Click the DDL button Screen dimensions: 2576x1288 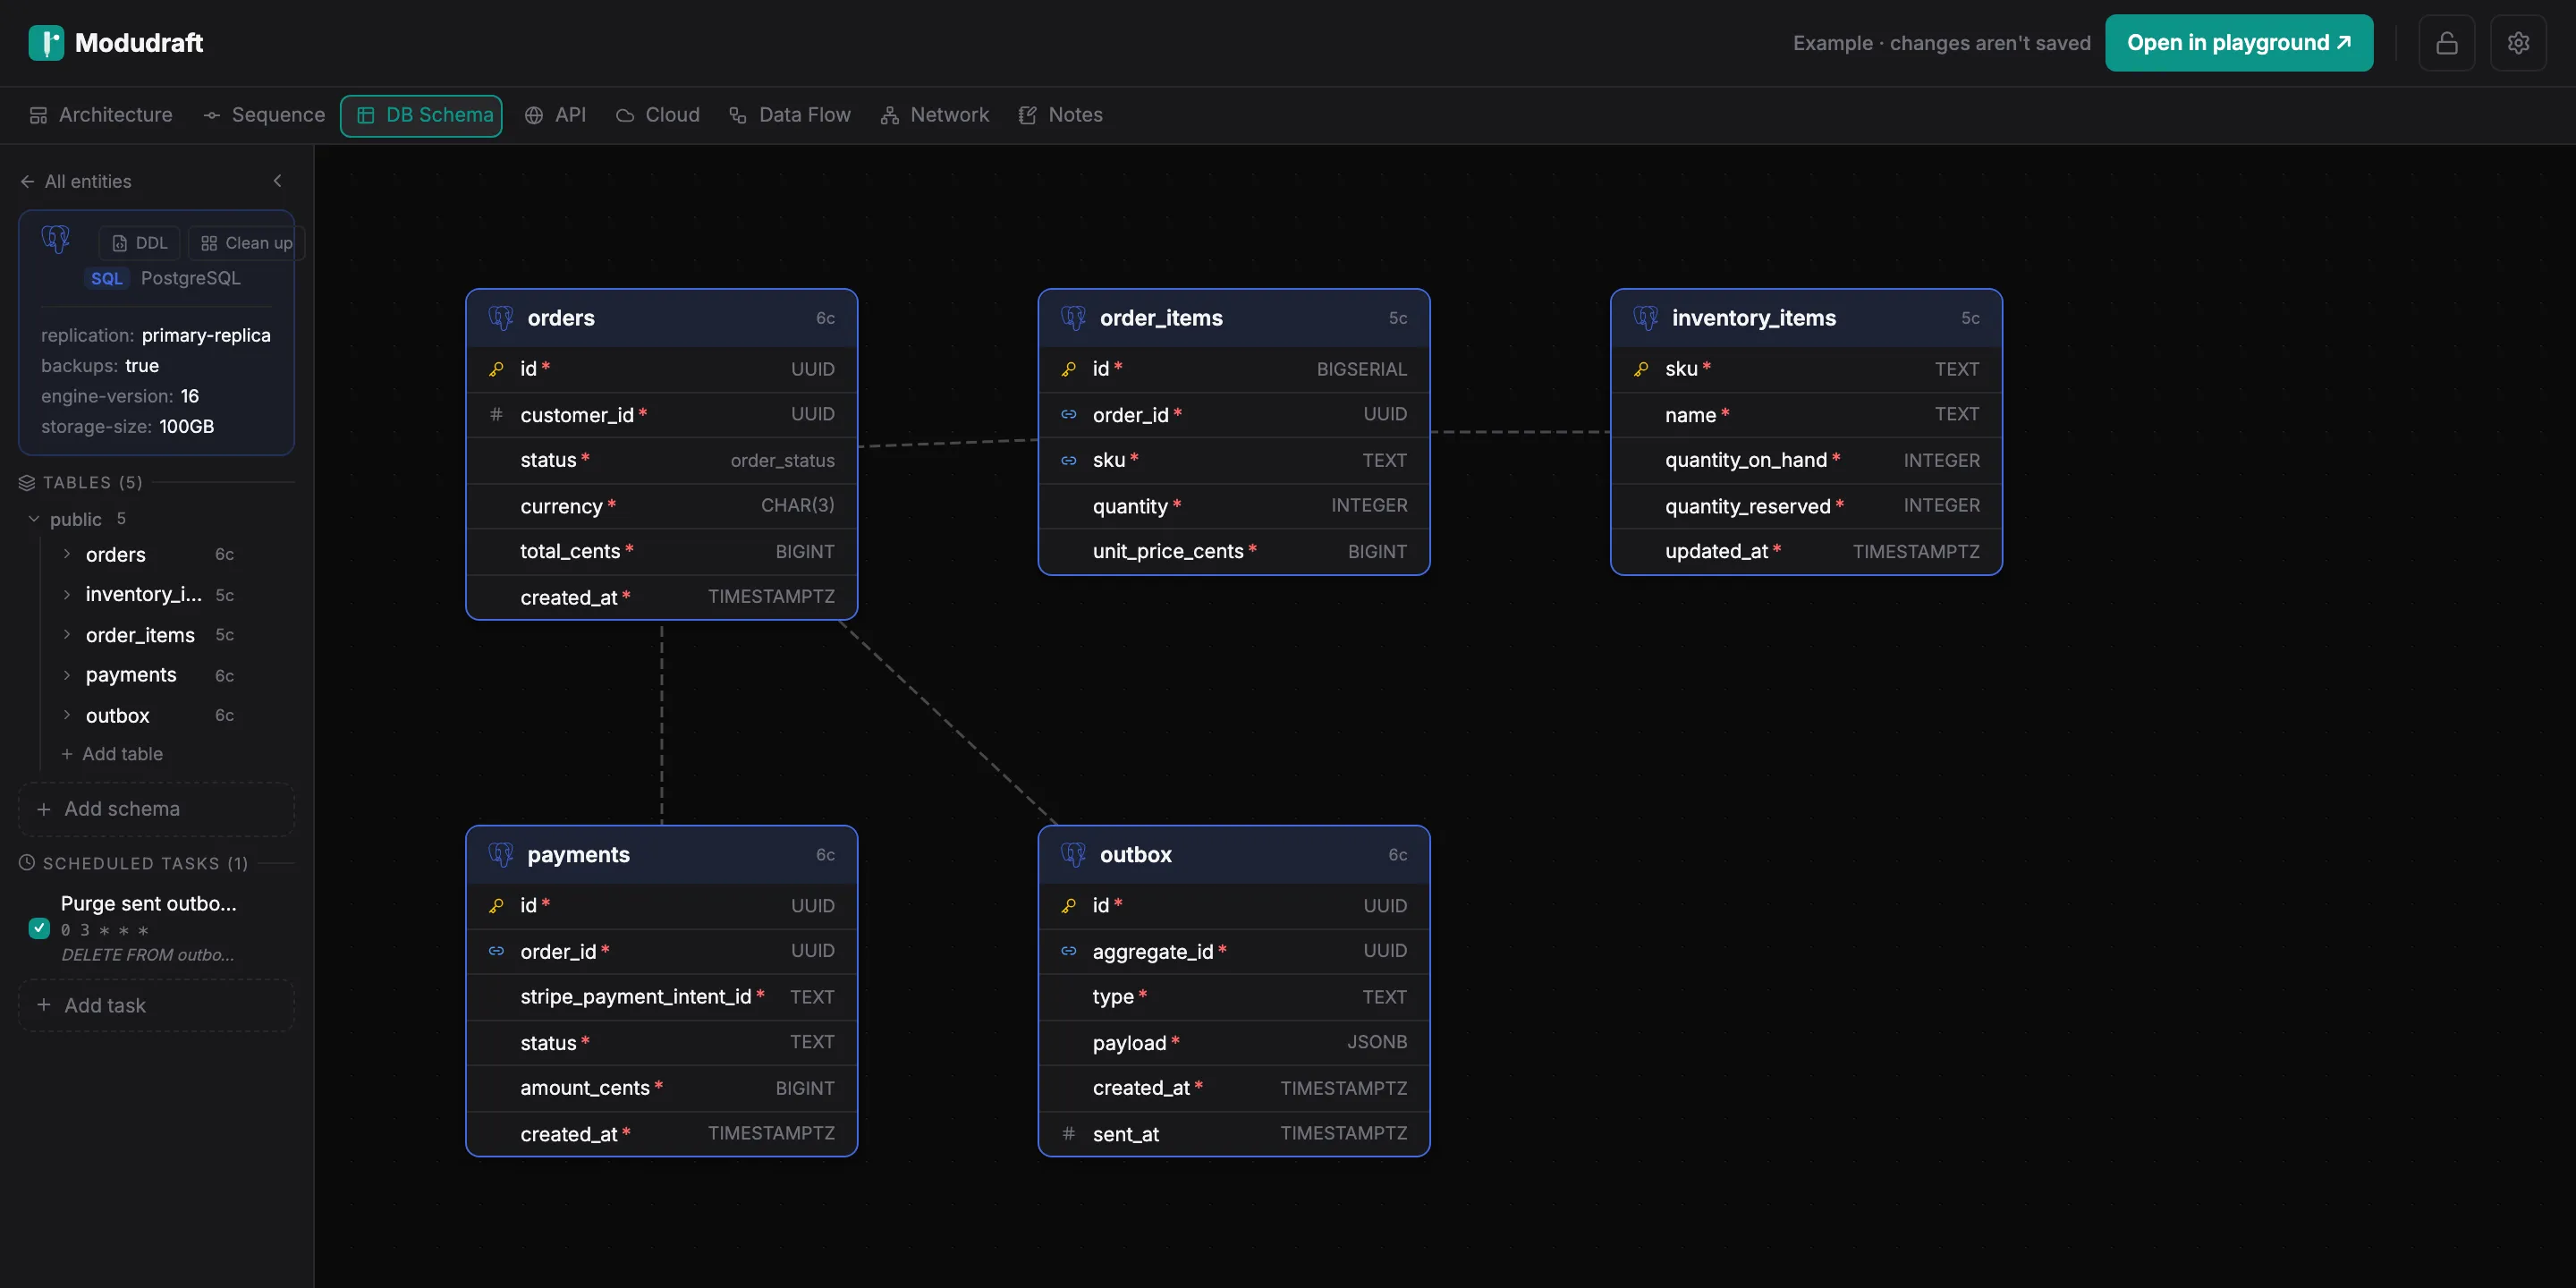pos(140,243)
